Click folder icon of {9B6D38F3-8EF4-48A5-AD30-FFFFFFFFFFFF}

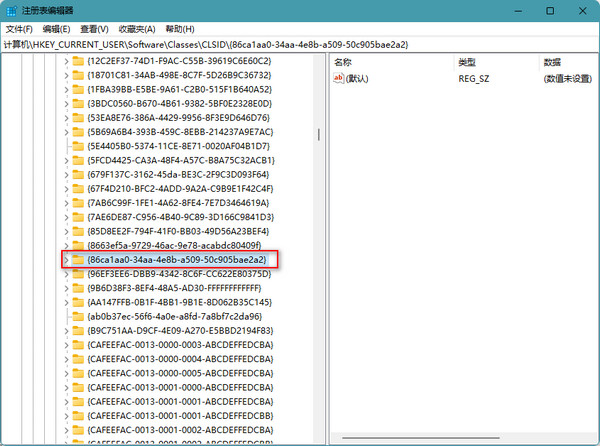click(78, 288)
